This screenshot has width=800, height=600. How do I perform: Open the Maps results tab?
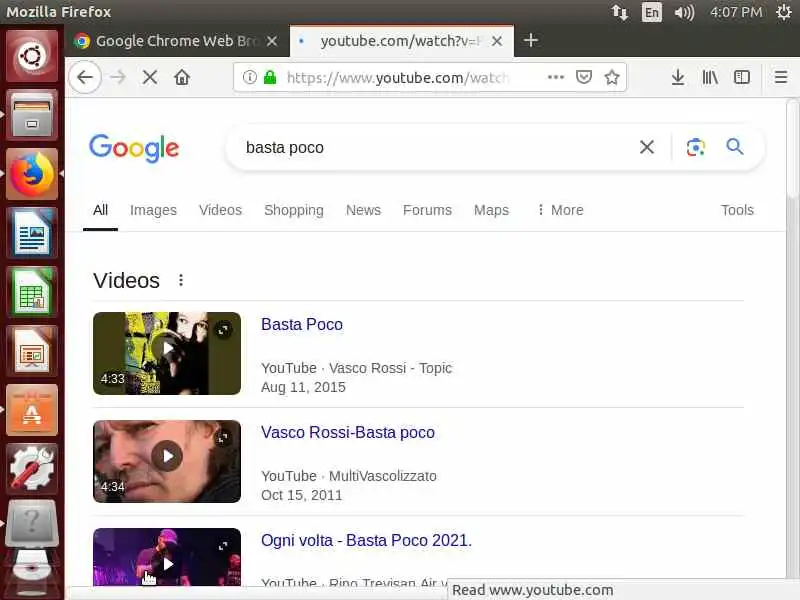pyautogui.click(x=491, y=210)
